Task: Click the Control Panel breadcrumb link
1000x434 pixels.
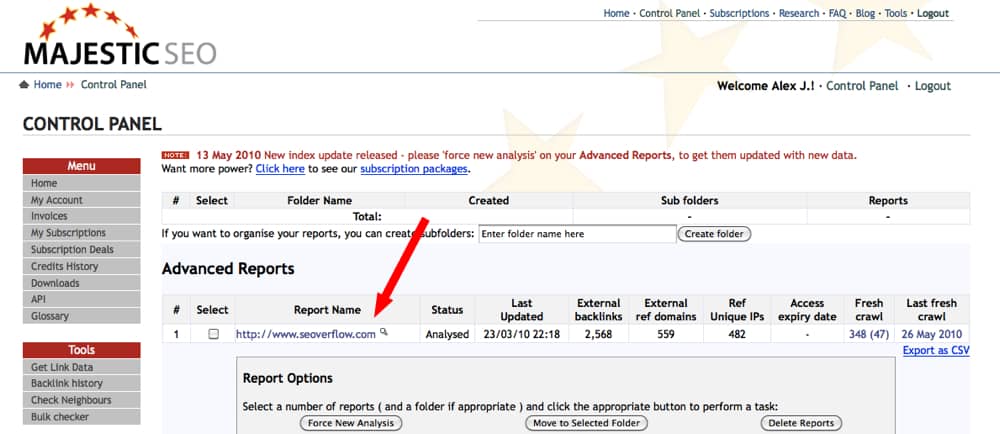Action: [114, 85]
